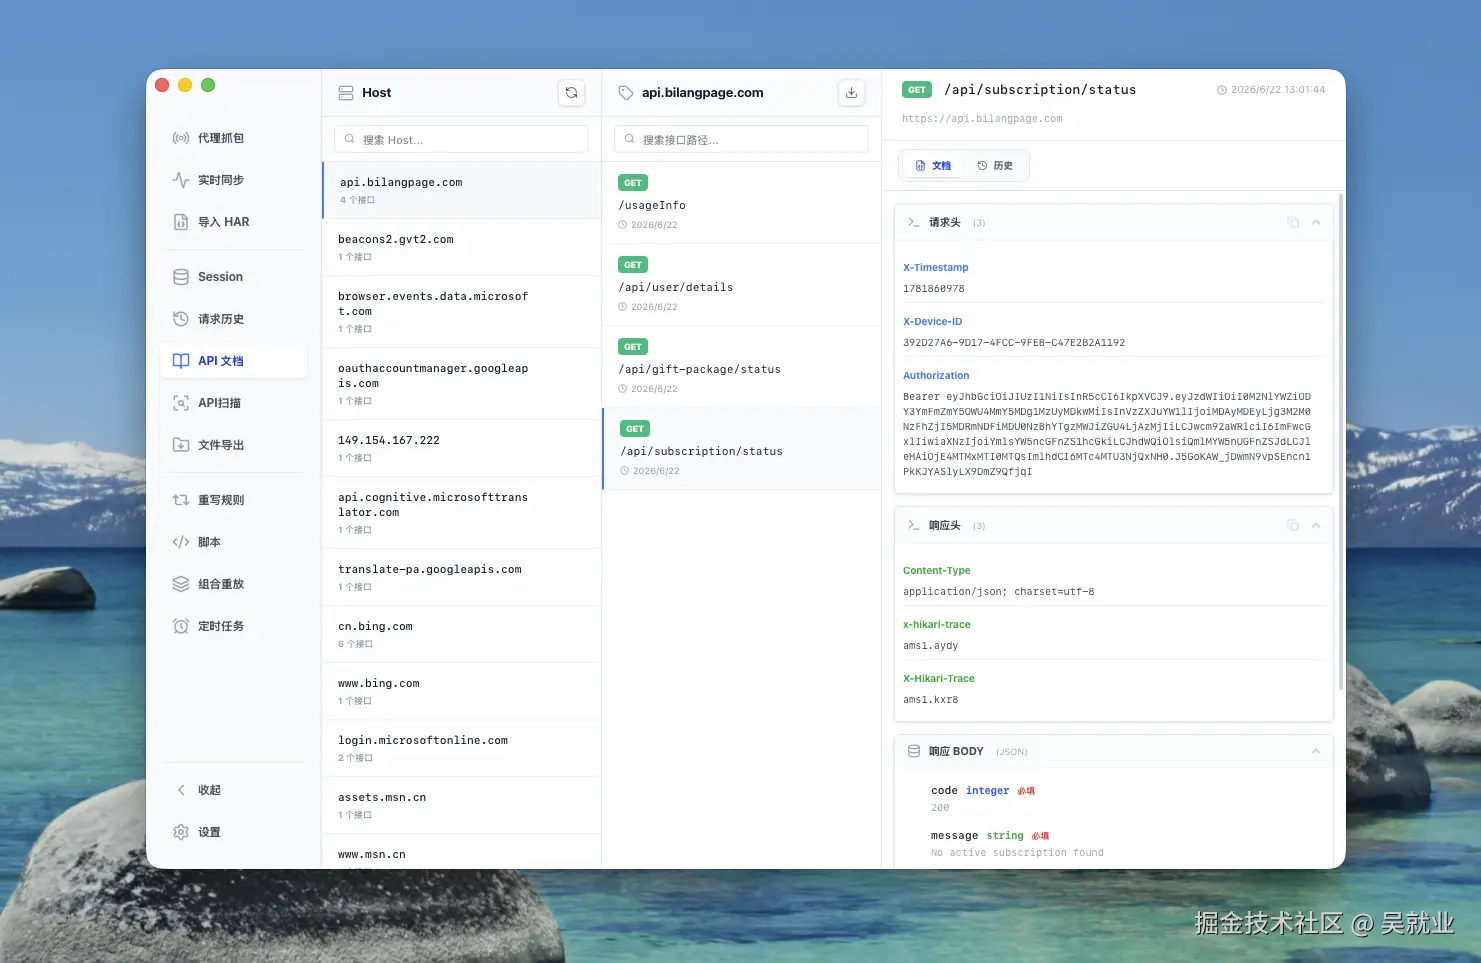The height and width of the screenshot is (963, 1481).
Task: Select host beacons2.gvt2.com
Action: click(x=461, y=247)
